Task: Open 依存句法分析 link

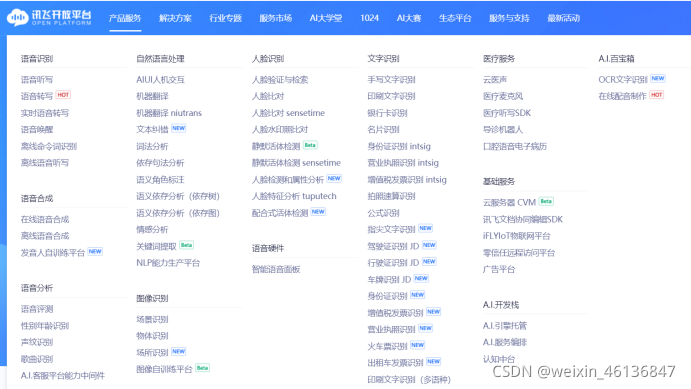Action: [160, 163]
